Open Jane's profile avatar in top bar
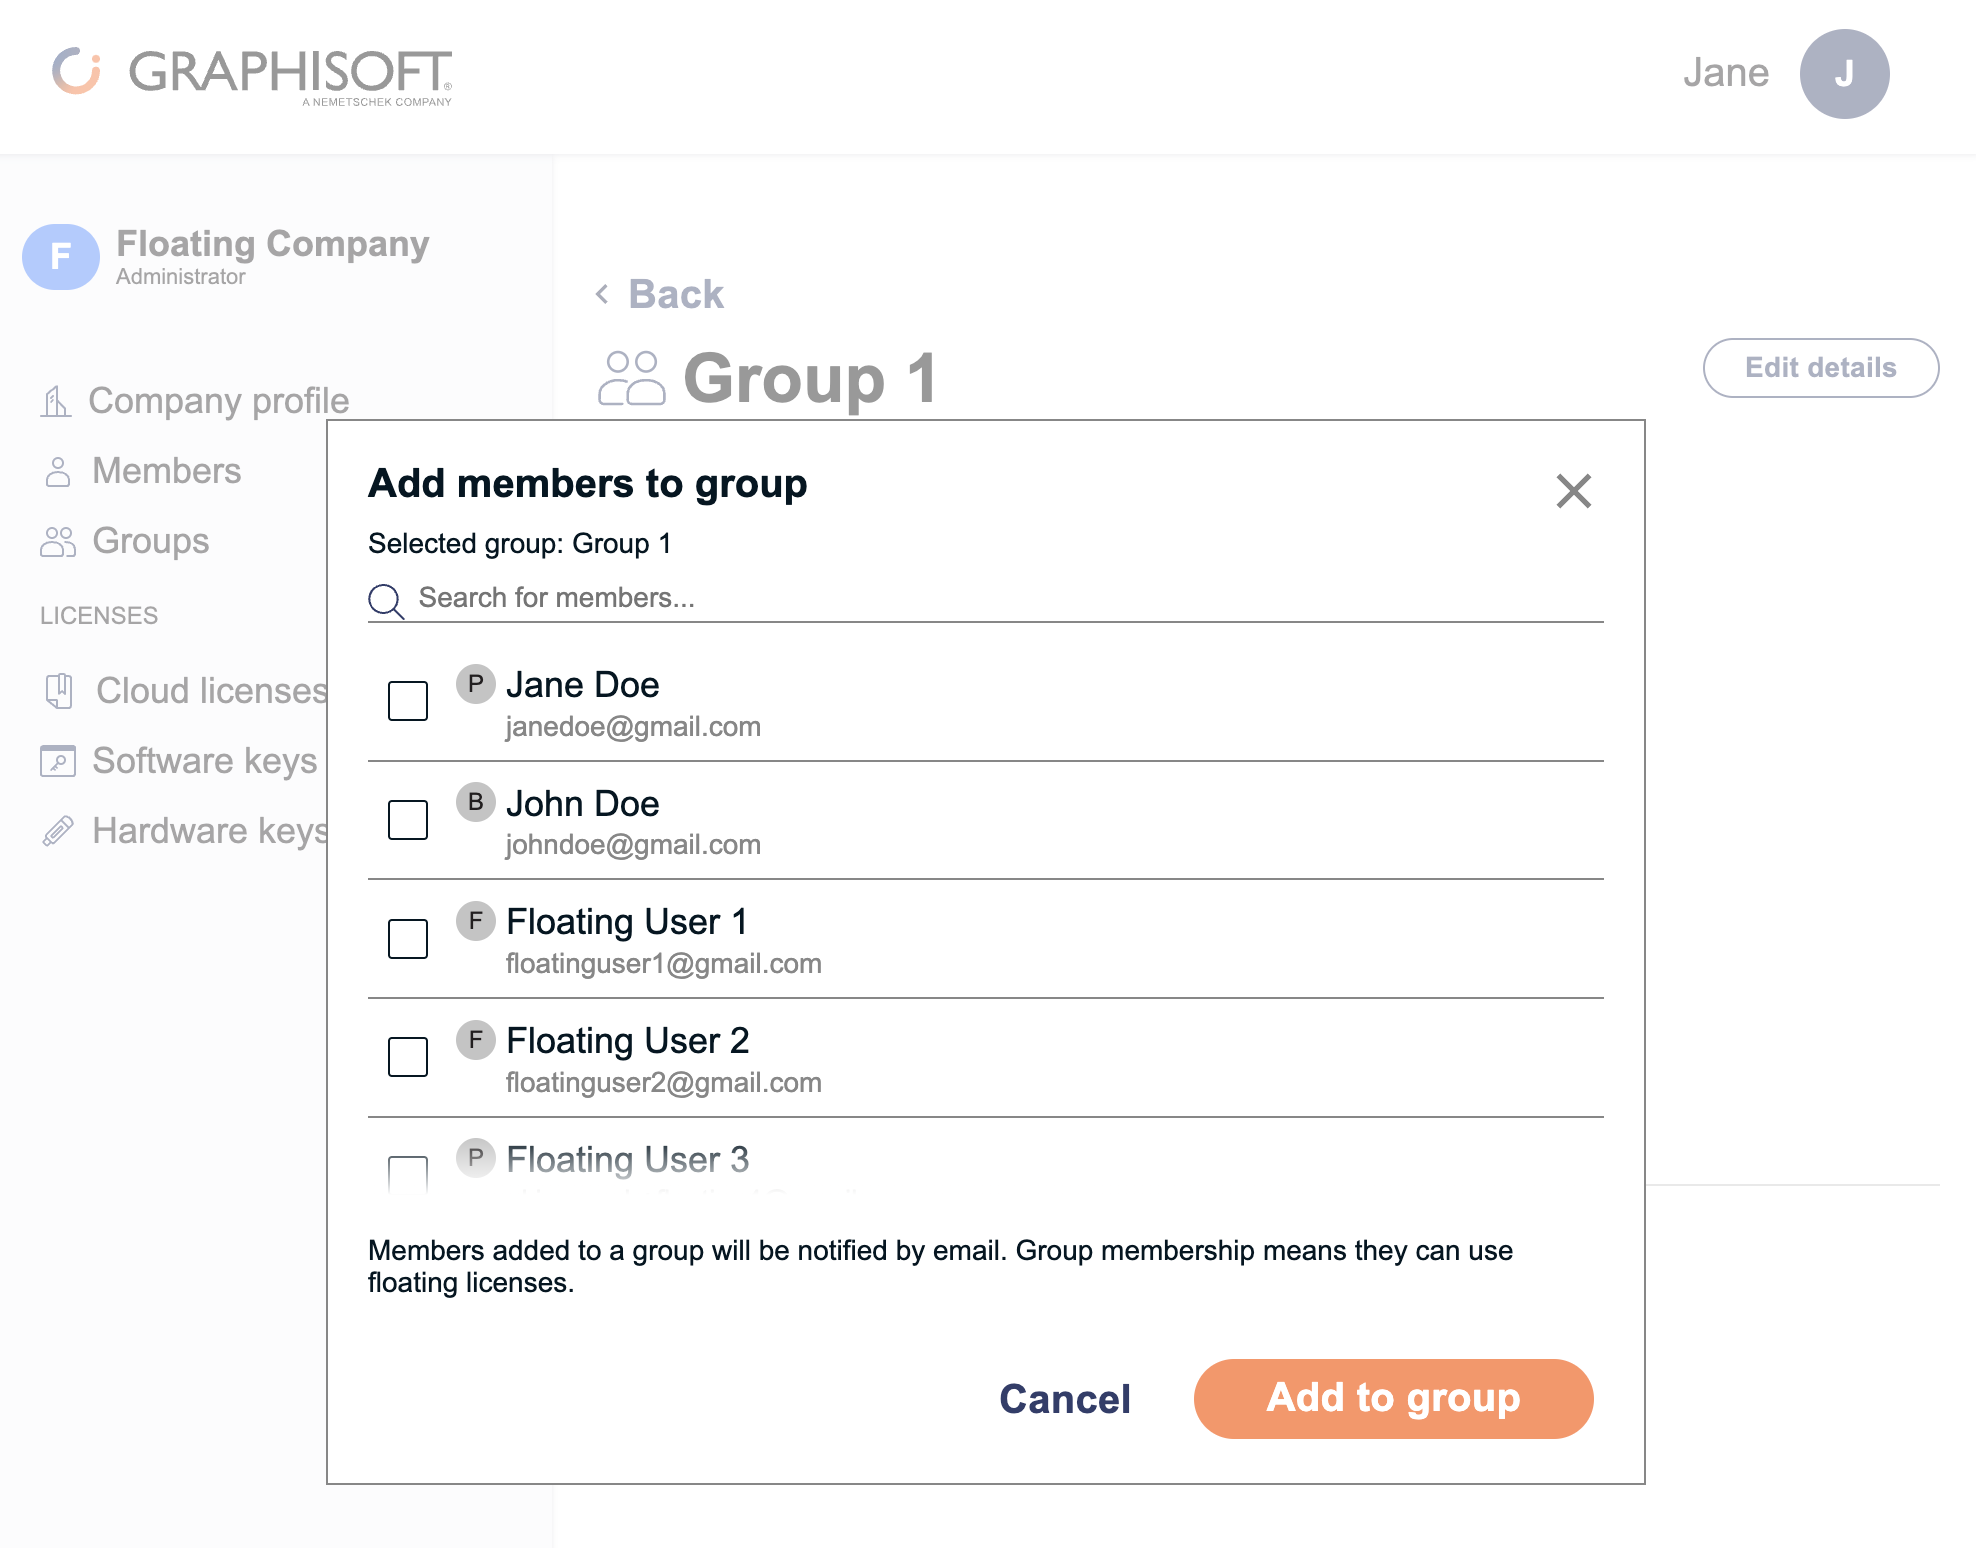The width and height of the screenshot is (1976, 1548). pos(1843,74)
